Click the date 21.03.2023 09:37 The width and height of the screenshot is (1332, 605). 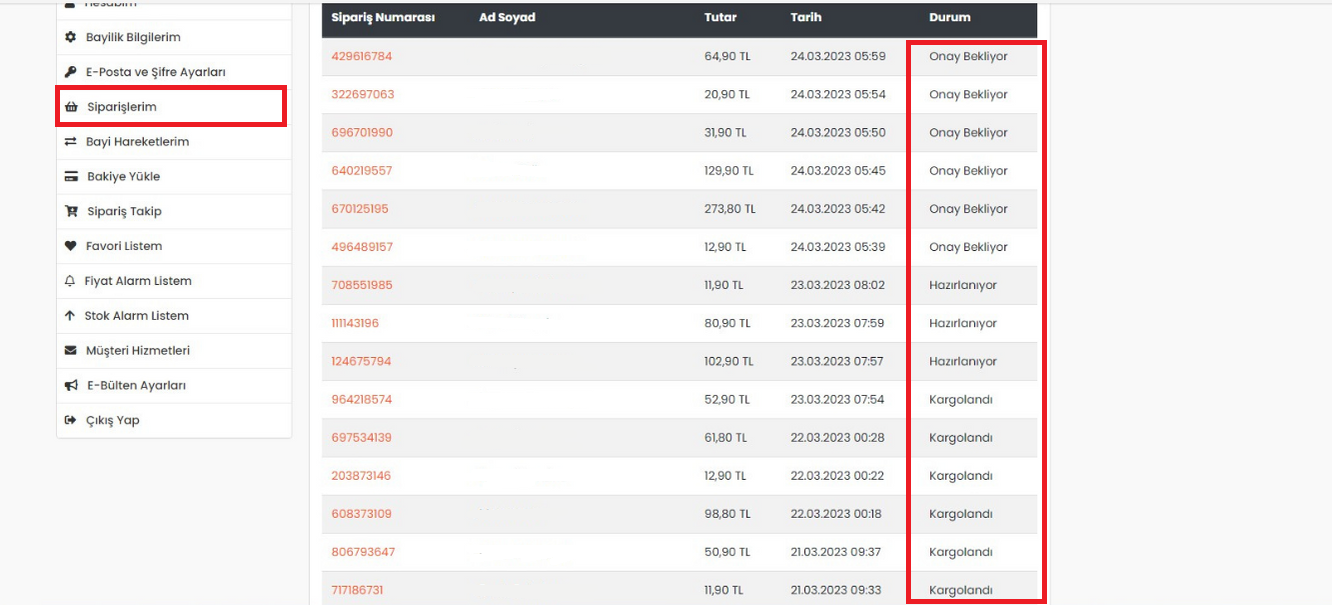click(x=836, y=552)
